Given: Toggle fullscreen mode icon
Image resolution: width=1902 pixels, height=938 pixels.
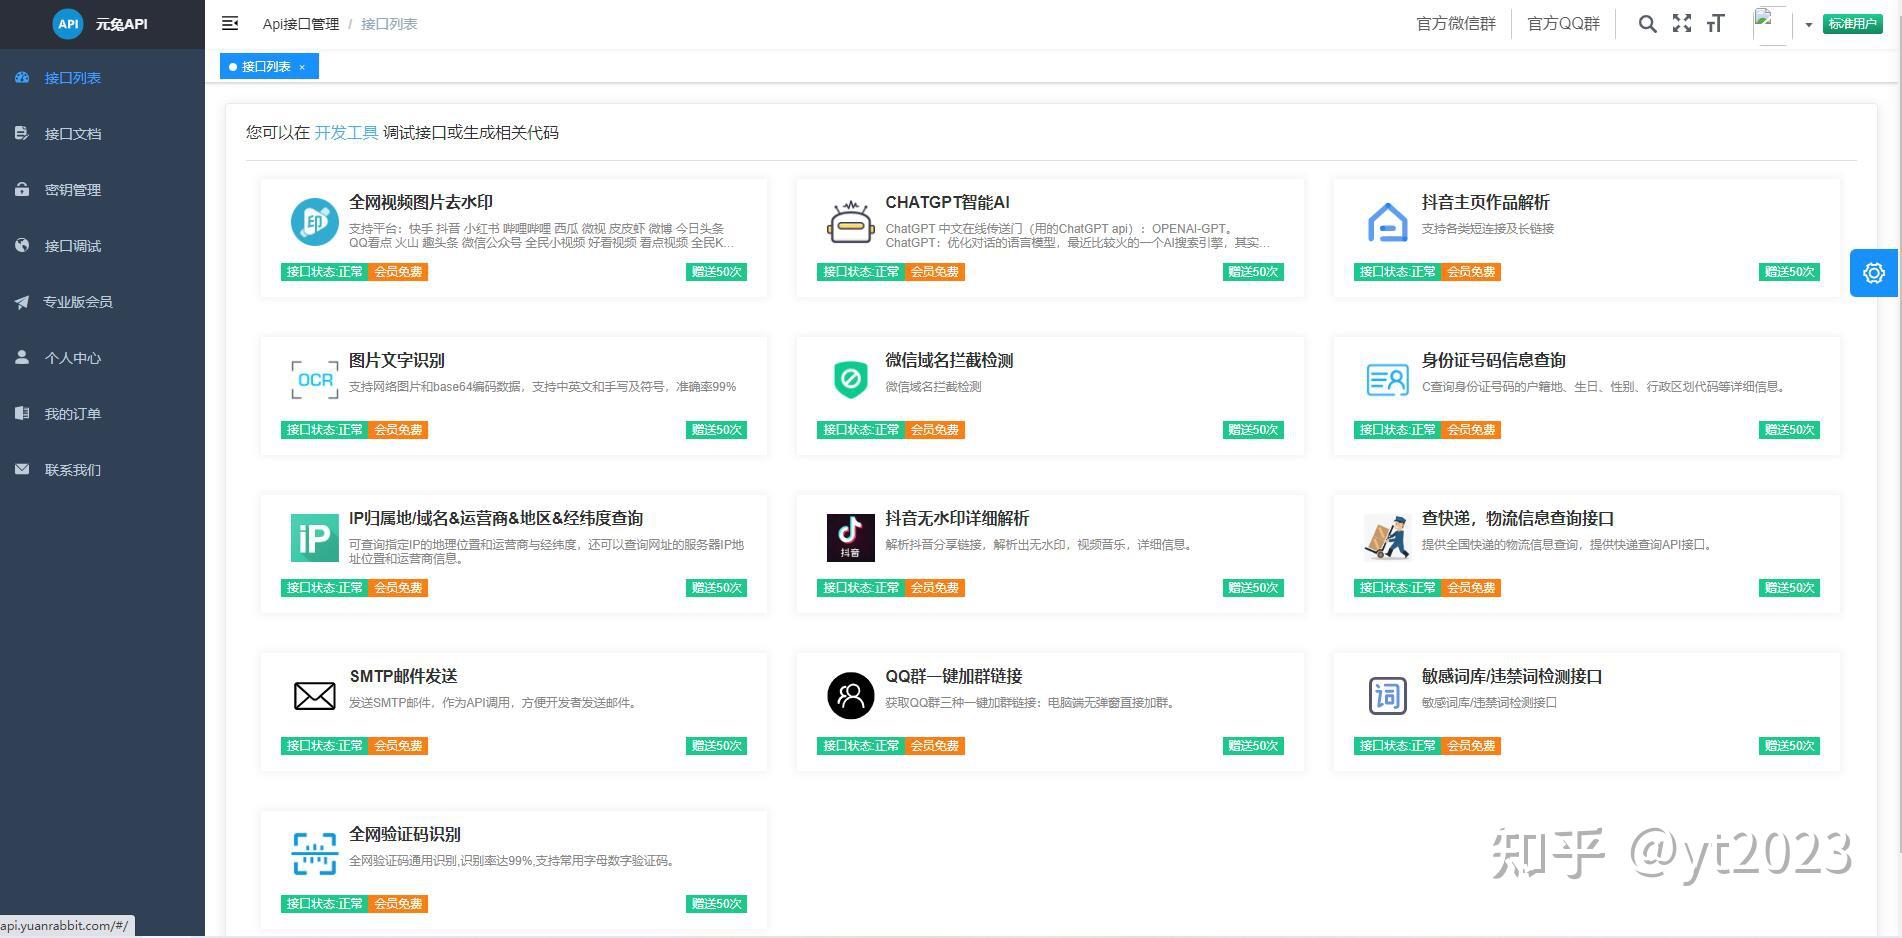Looking at the screenshot, I should 1682,24.
